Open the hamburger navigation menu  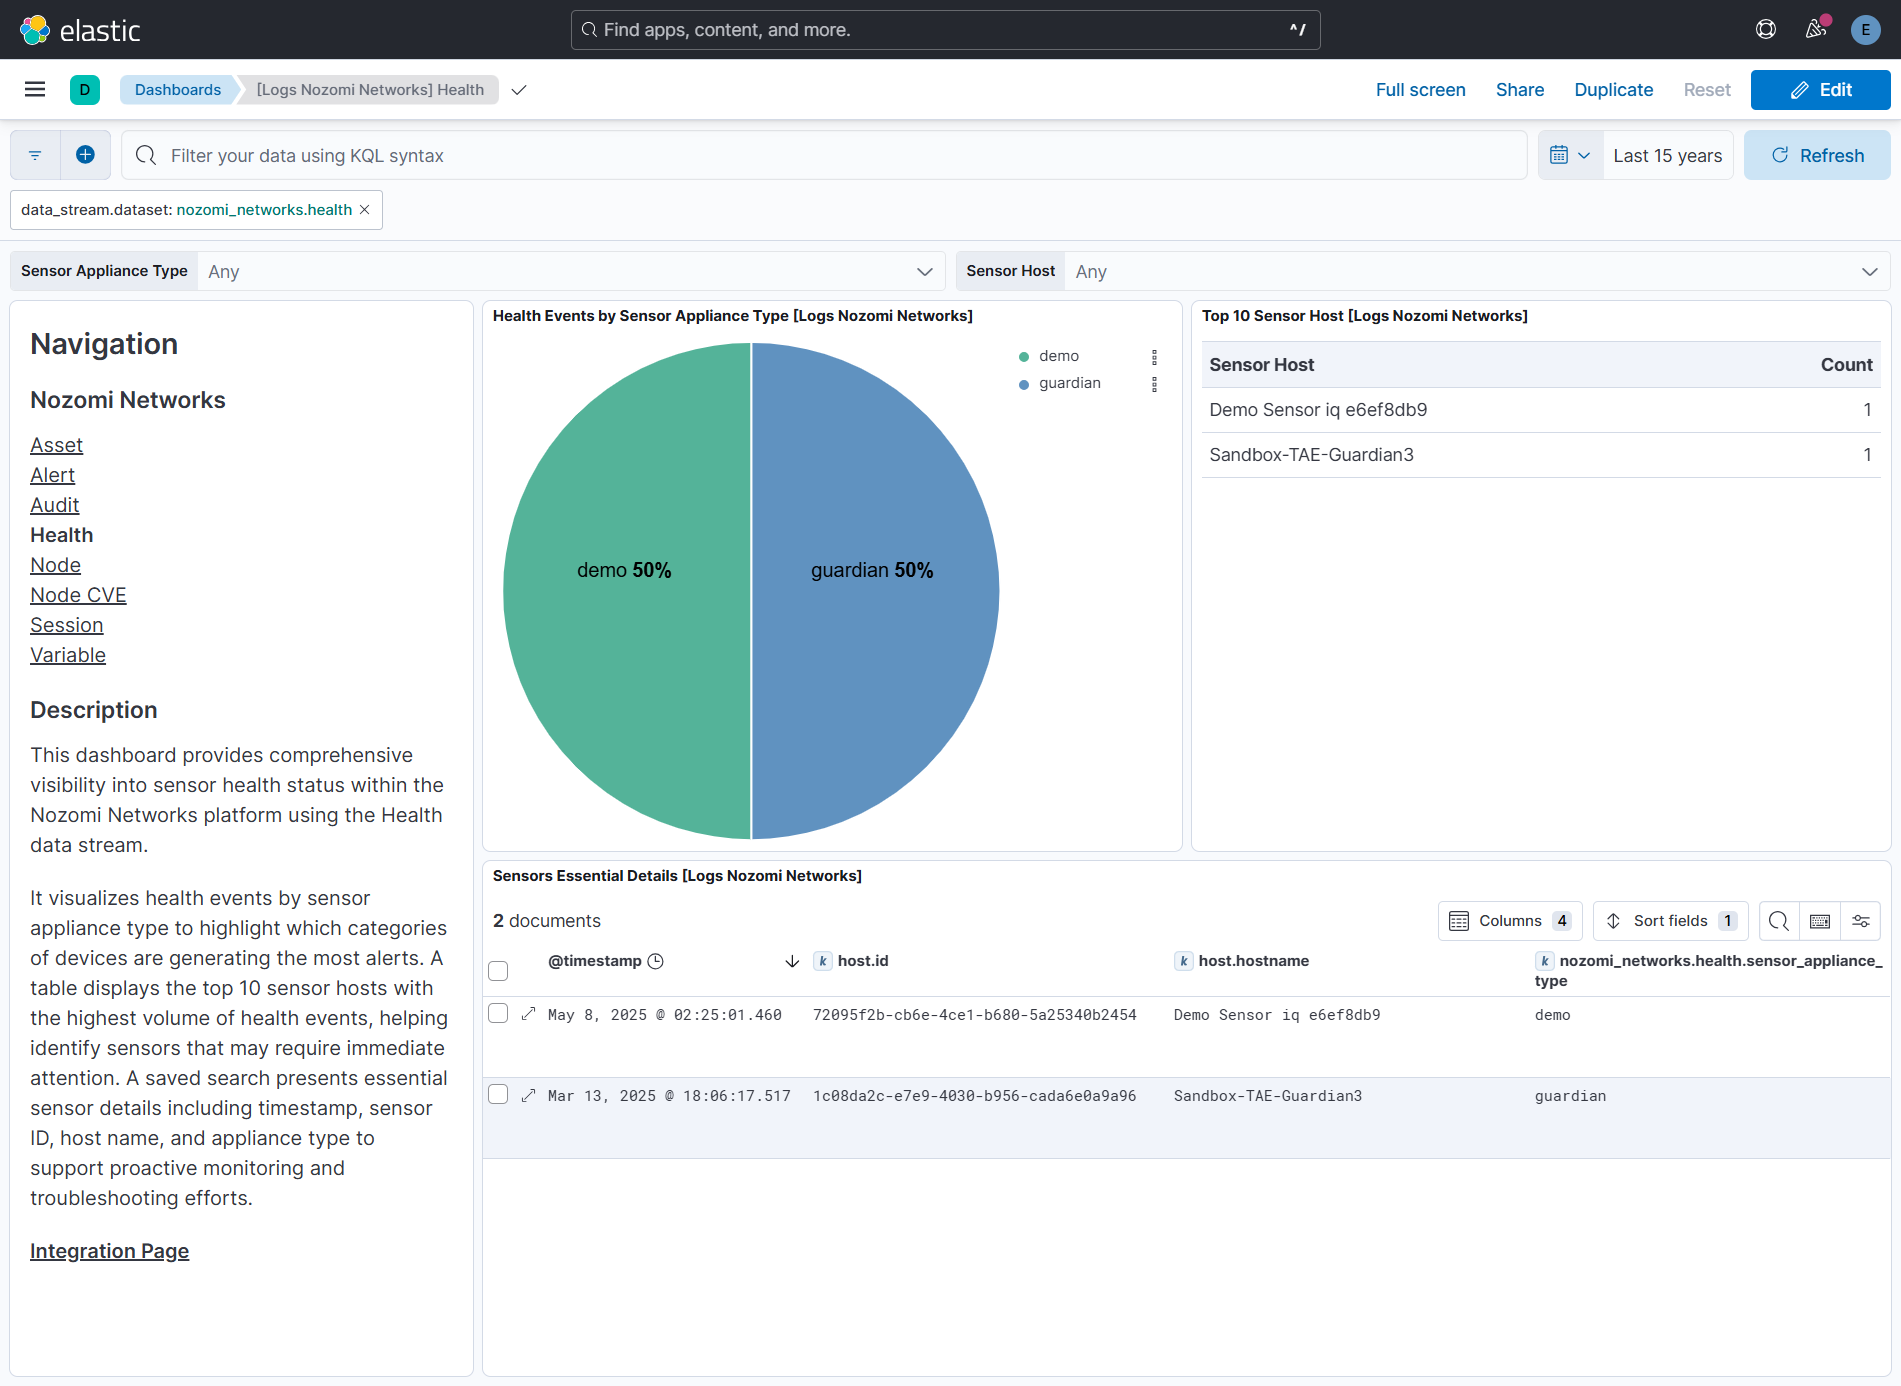[35, 90]
